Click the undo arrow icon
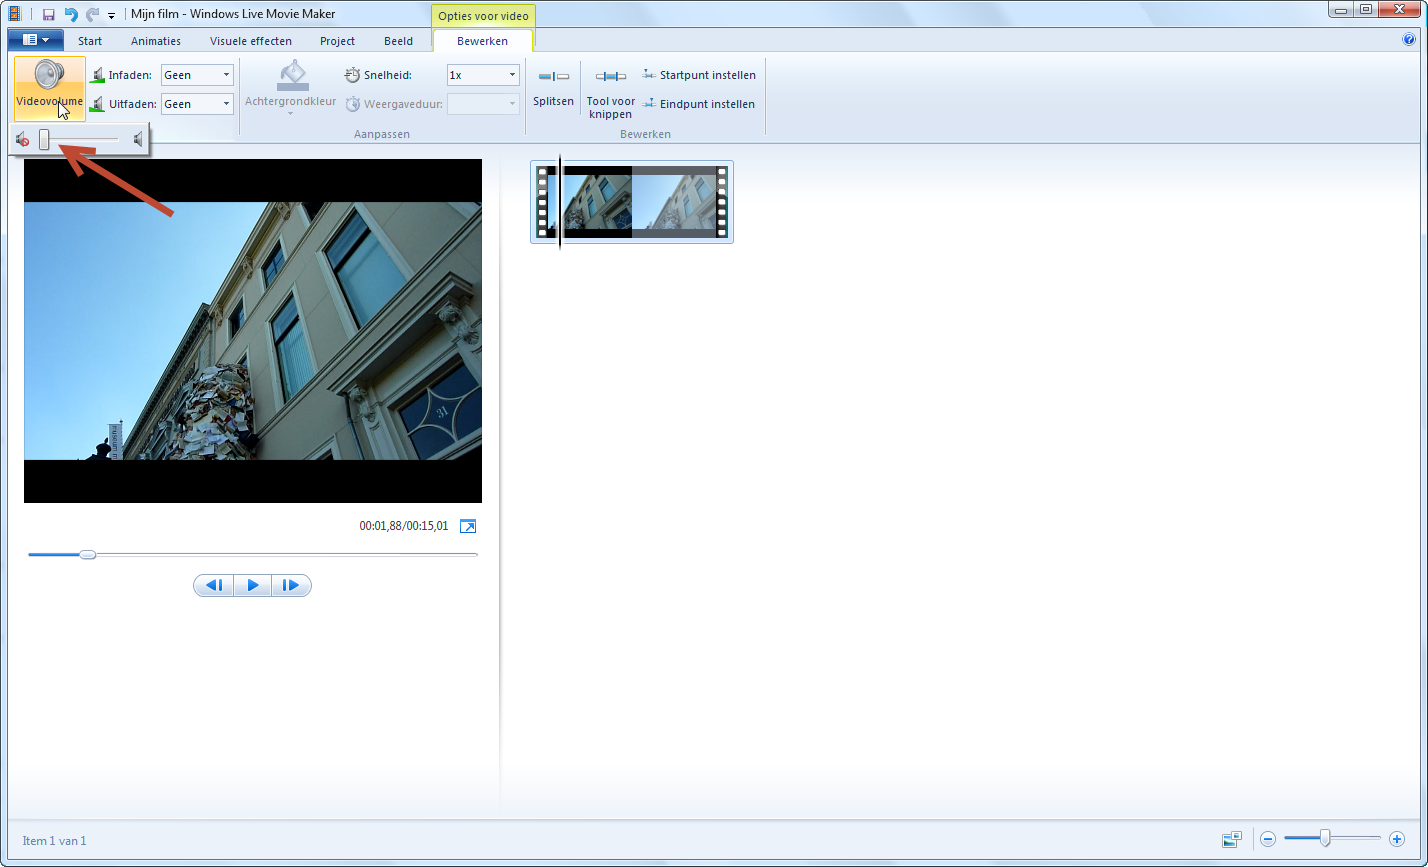The width and height of the screenshot is (1428, 867). coord(70,14)
